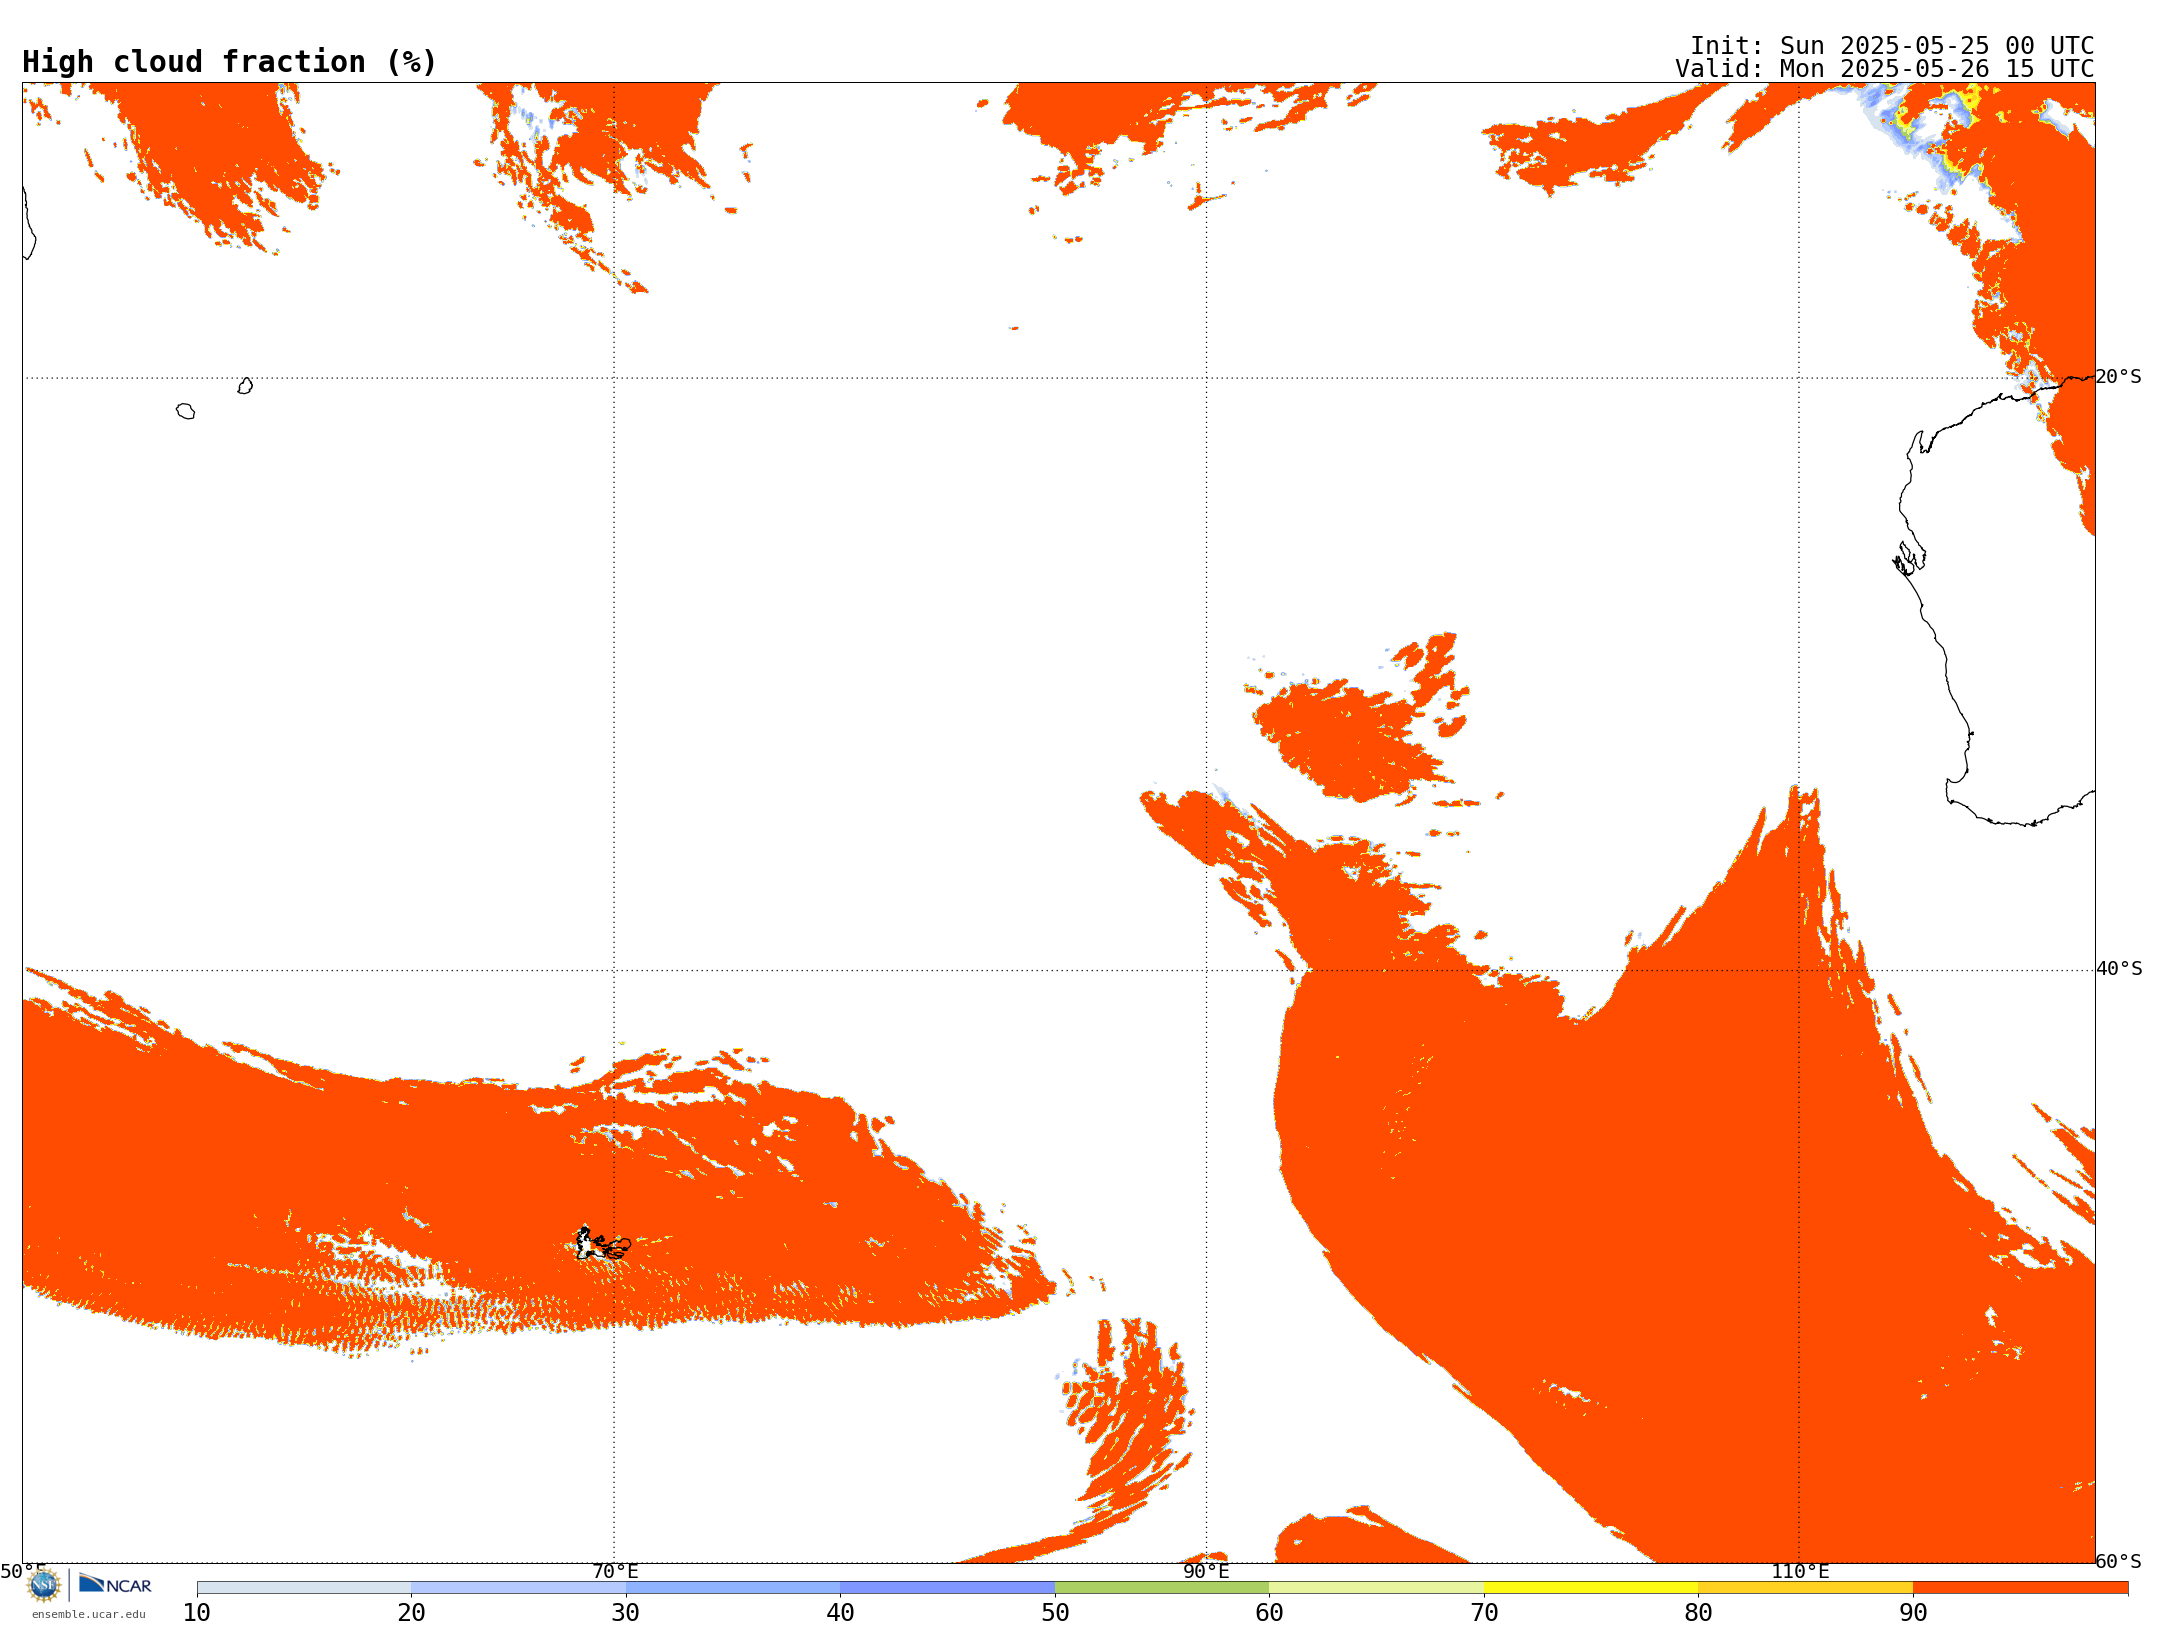Screen dimensions: 2160x1626
Task: Select the 'Valid: Mon 2025-05-26 15 UTC' text
Action: click(x=1885, y=69)
